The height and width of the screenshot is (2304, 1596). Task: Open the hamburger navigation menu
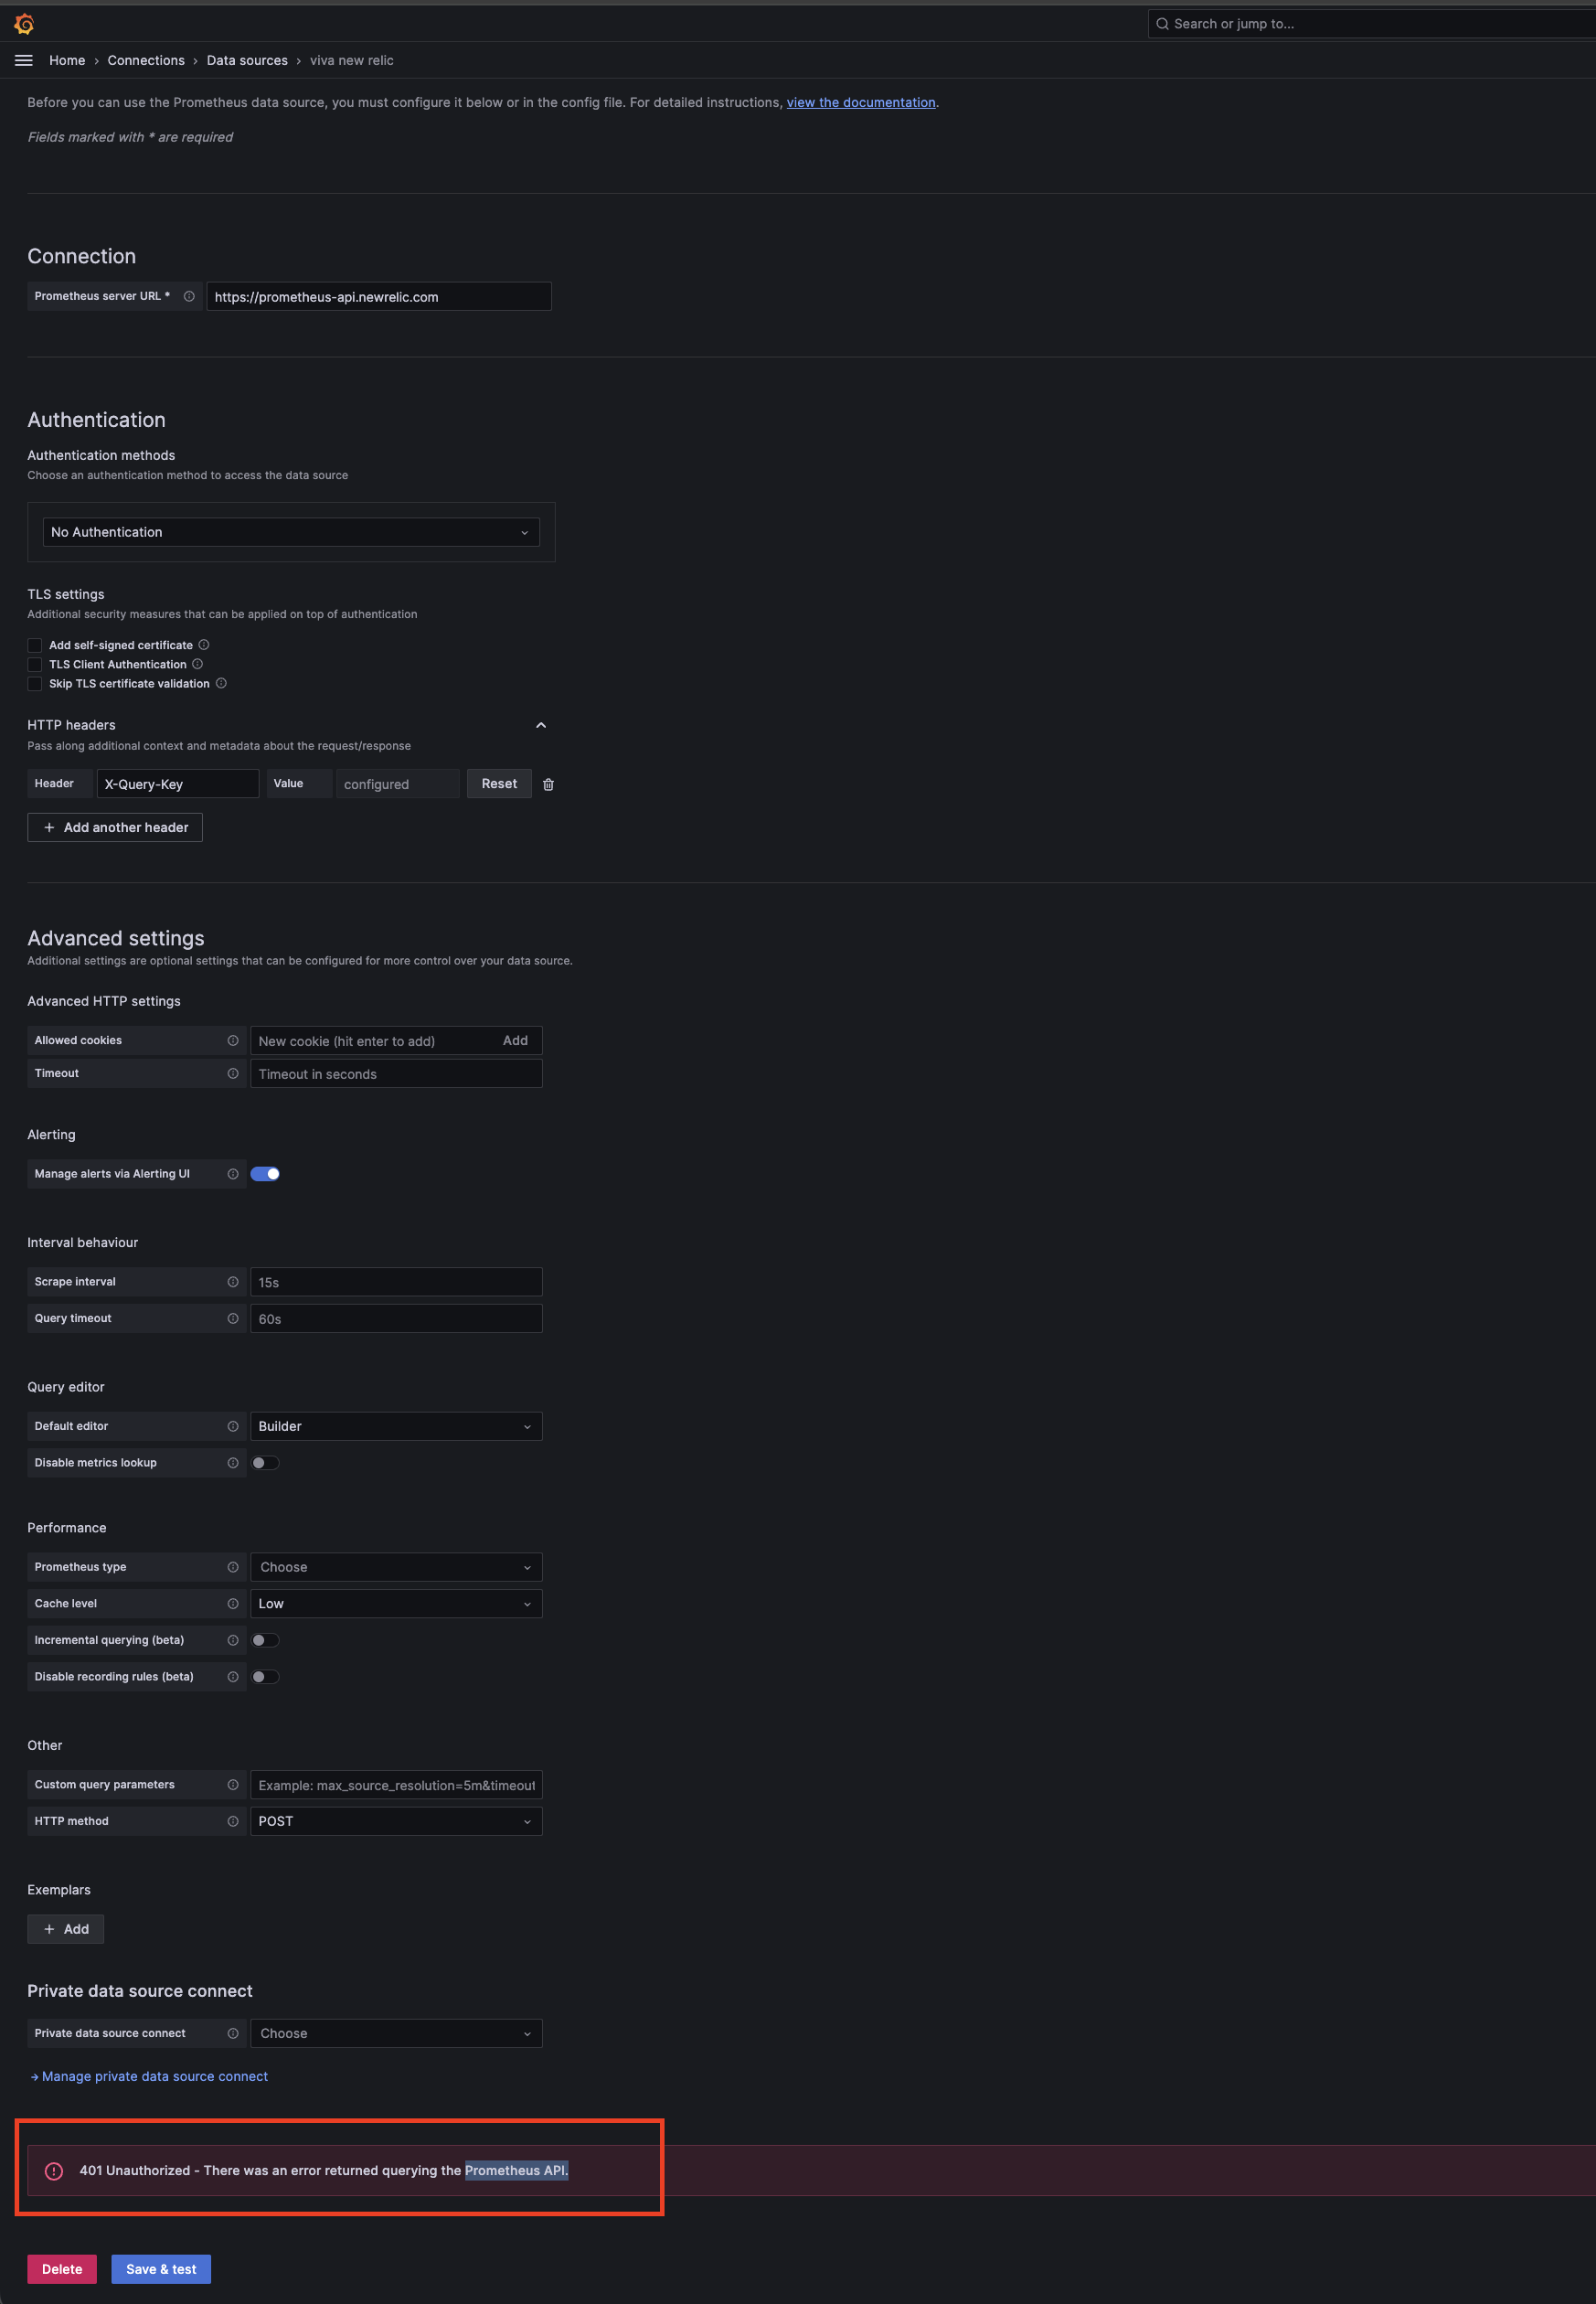point(24,61)
